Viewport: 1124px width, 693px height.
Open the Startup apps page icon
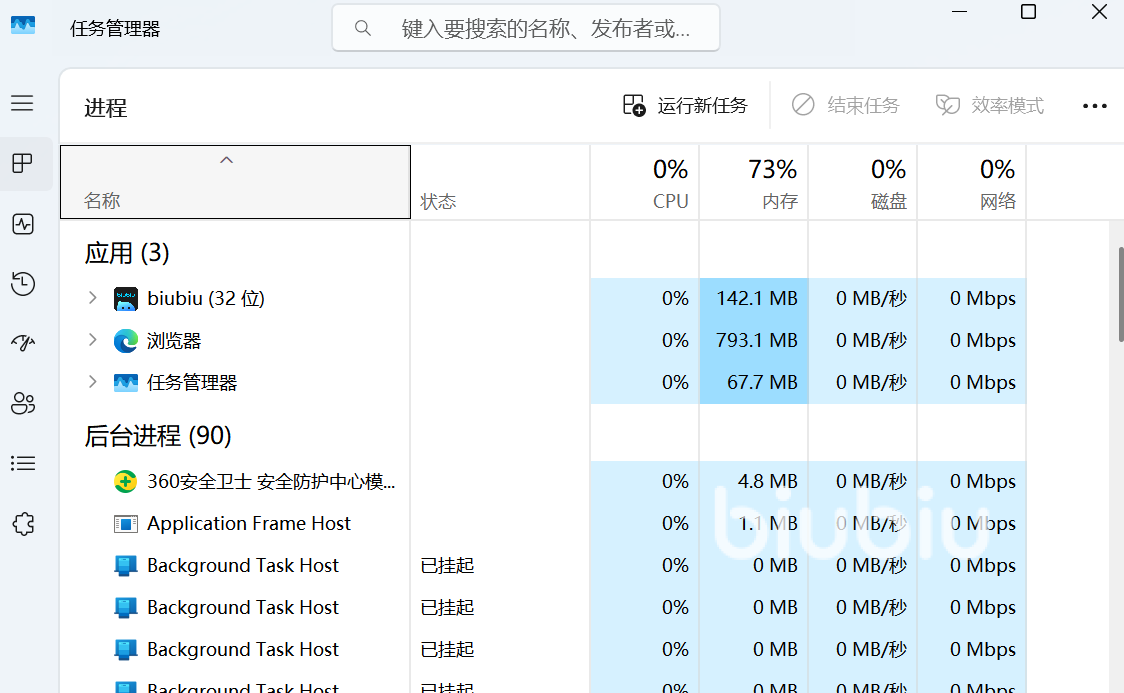tap(22, 343)
